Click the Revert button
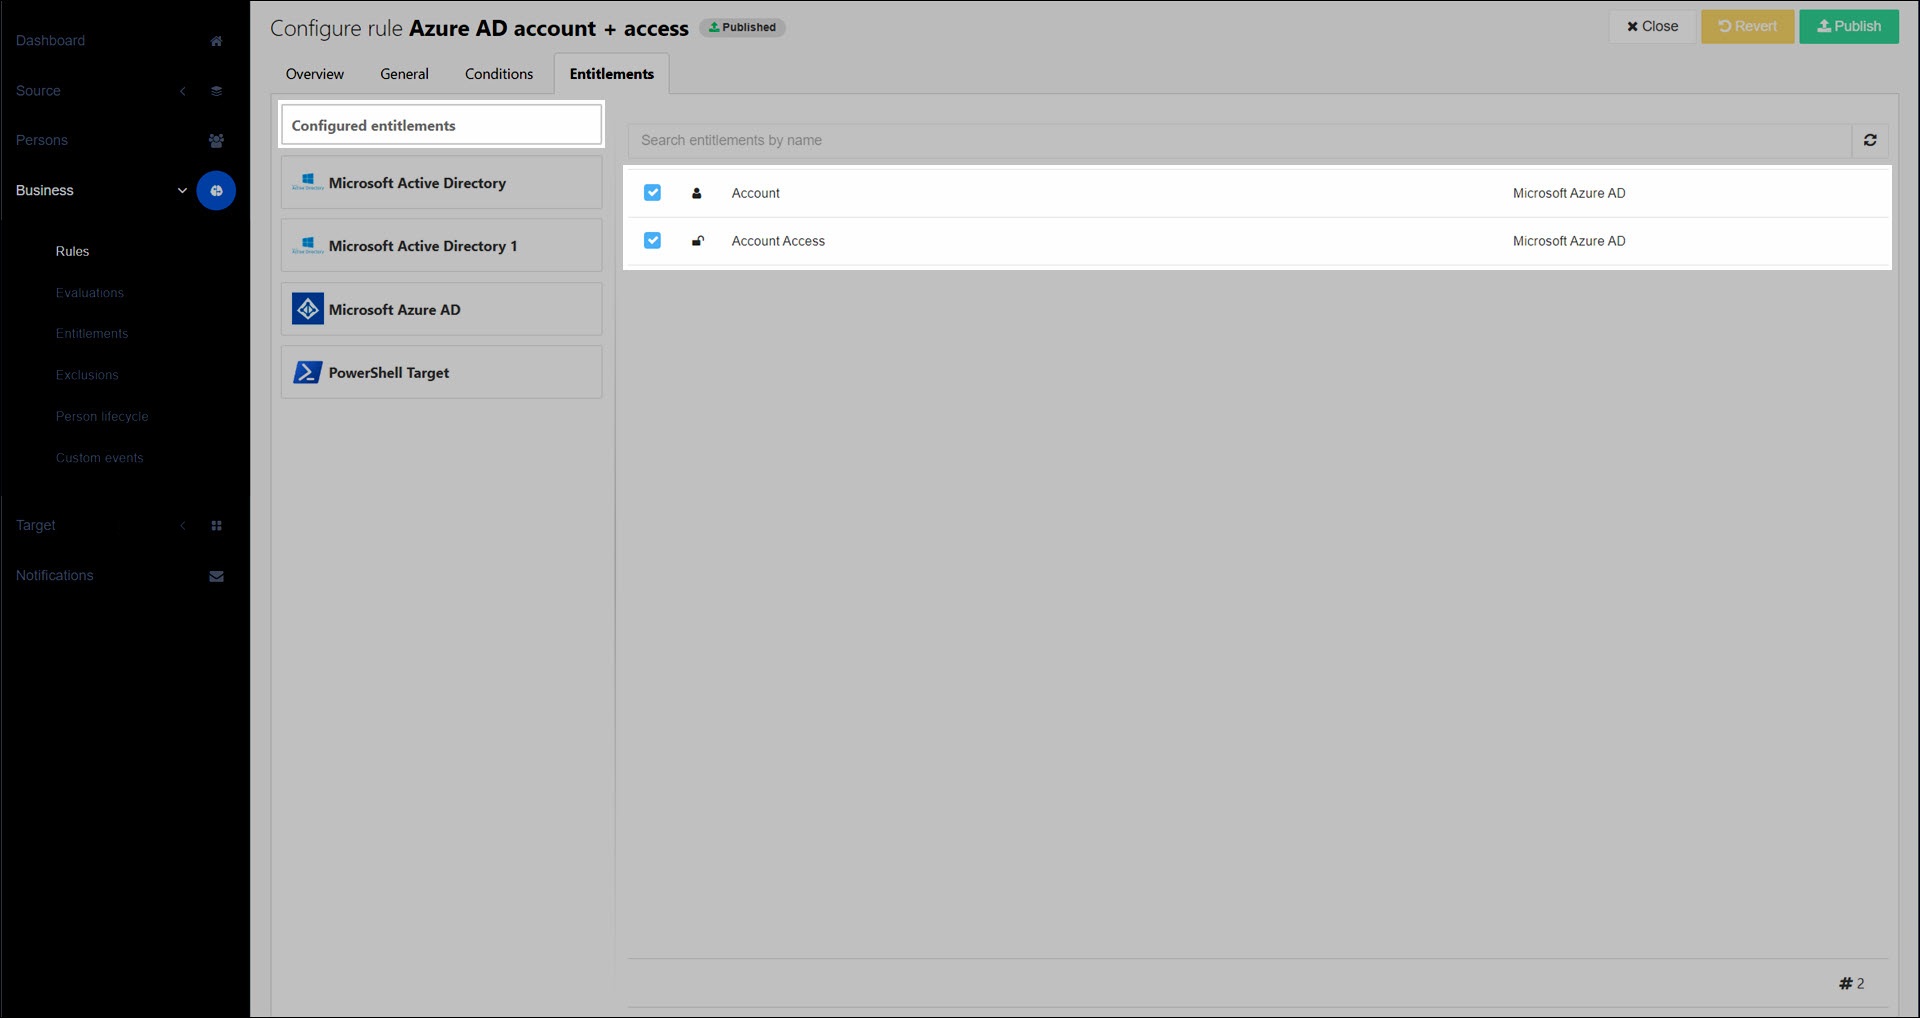 coord(1748,27)
